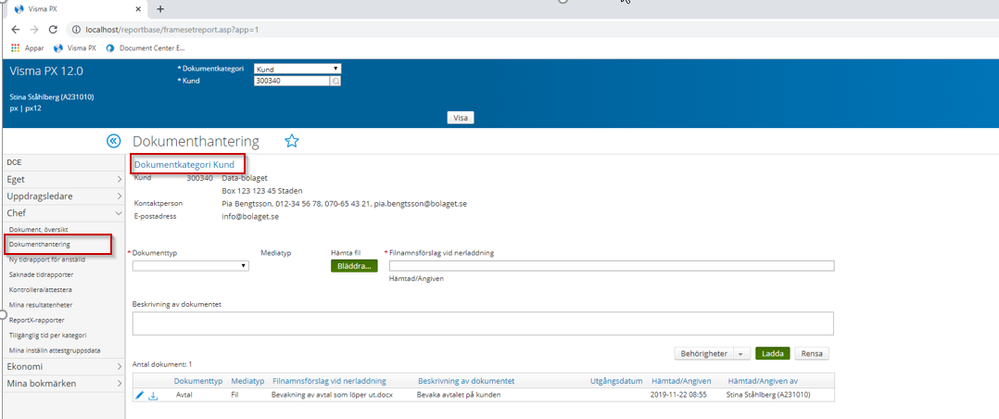Open the Visma PX bookmark

(x=75, y=48)
